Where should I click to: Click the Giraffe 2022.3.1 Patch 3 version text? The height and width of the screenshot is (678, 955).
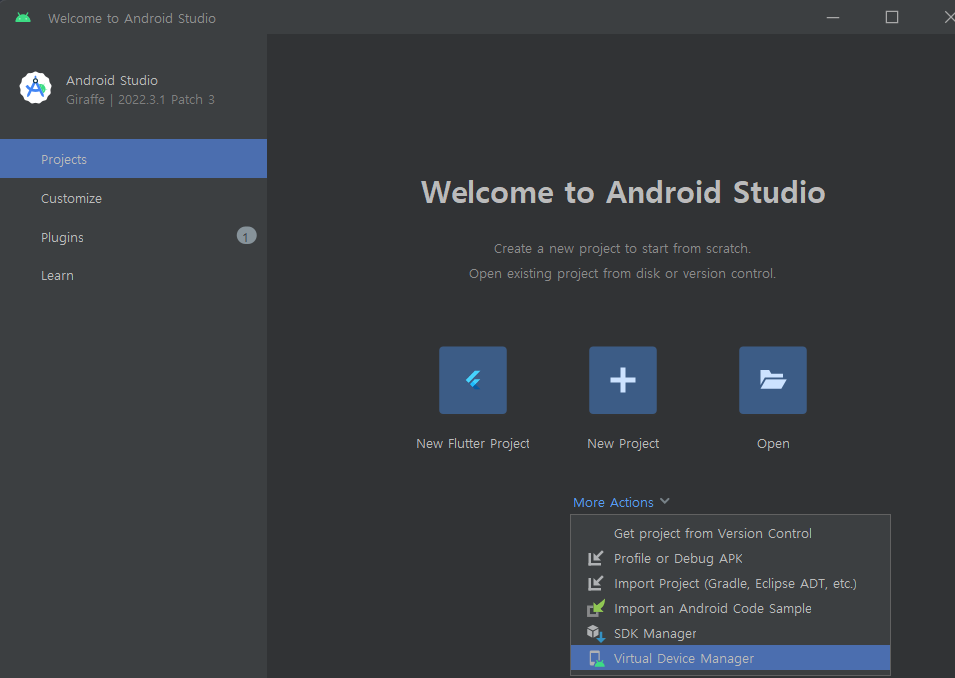pyautogui.click(x=140, y=99)
